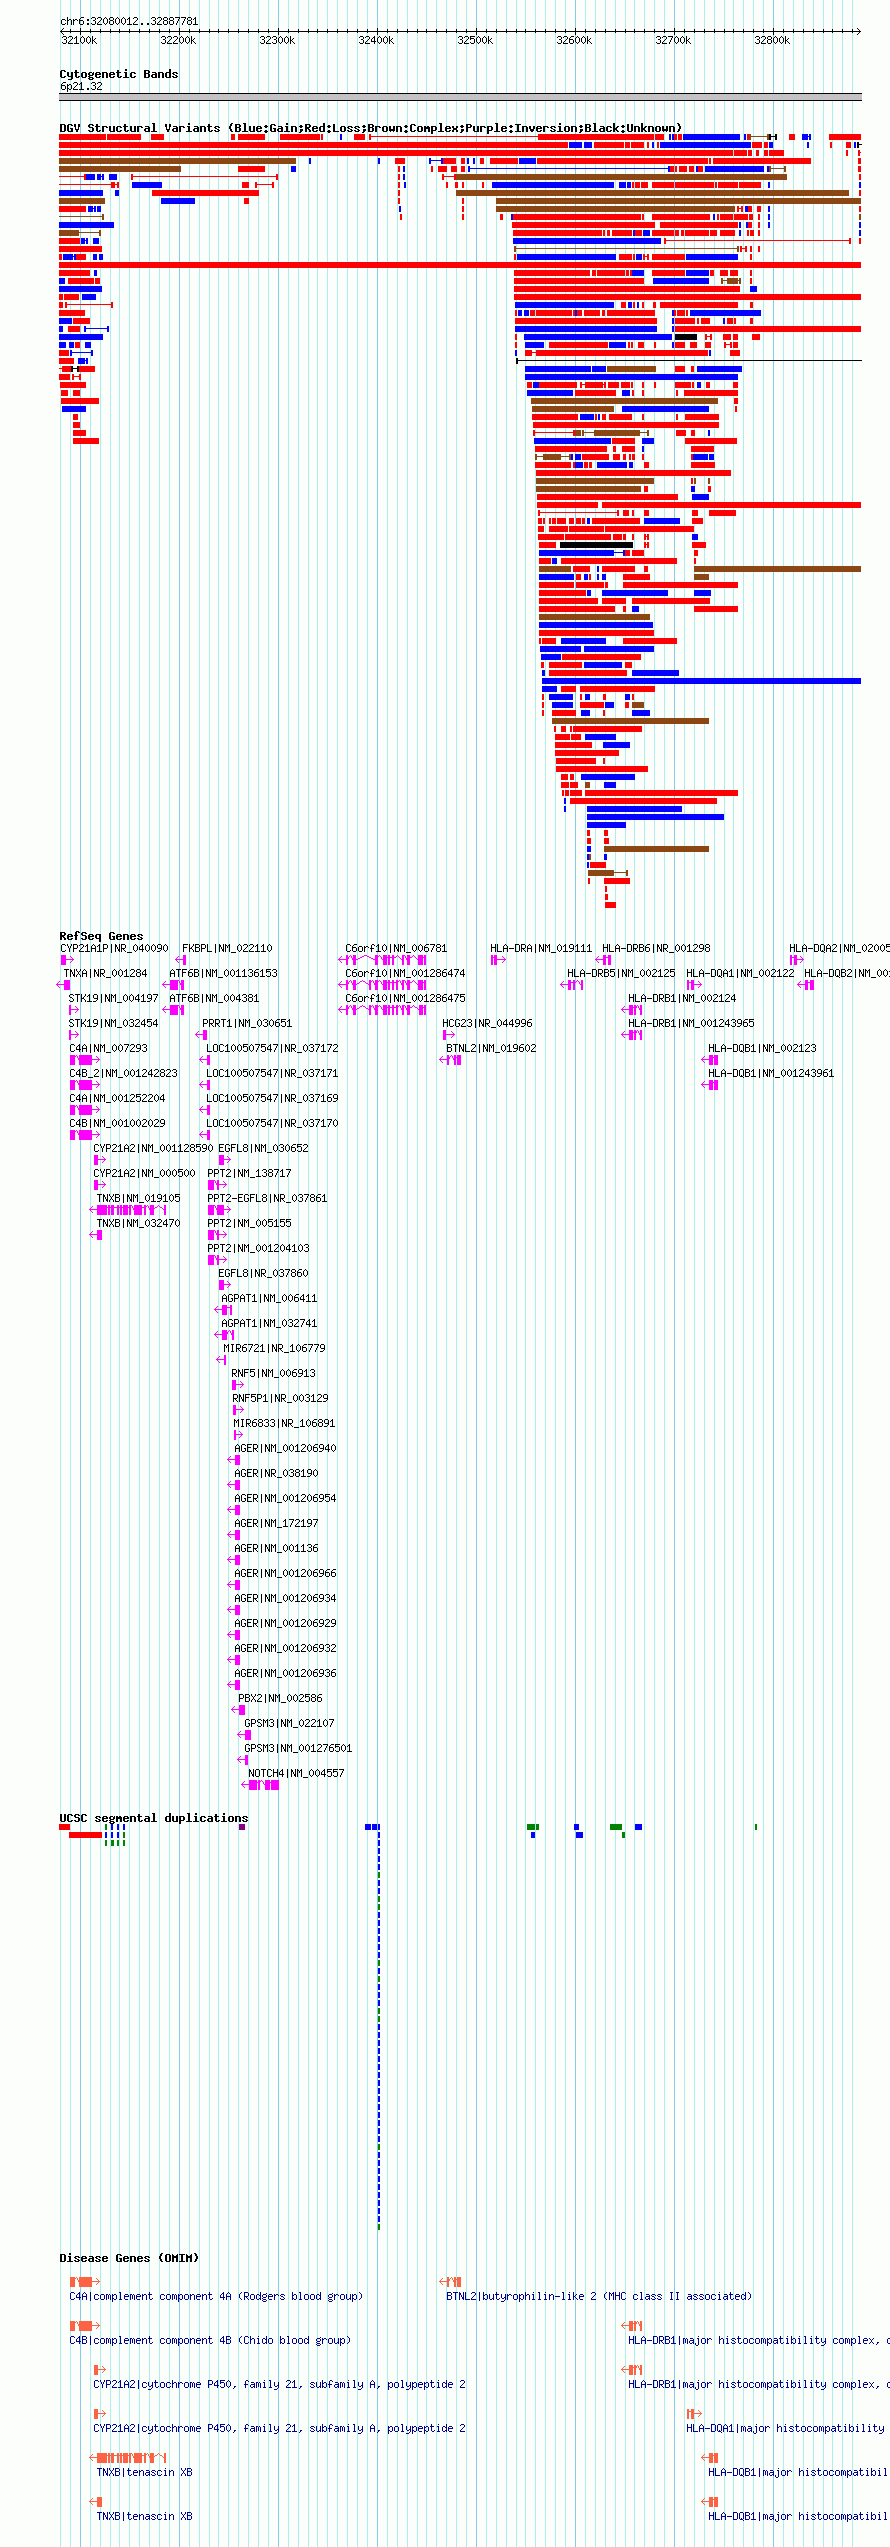Select the HLA-DRB6|NR_001298 gene label
Image resolution: width=890 pixels, height=2547 pixels.
[656, 948]
